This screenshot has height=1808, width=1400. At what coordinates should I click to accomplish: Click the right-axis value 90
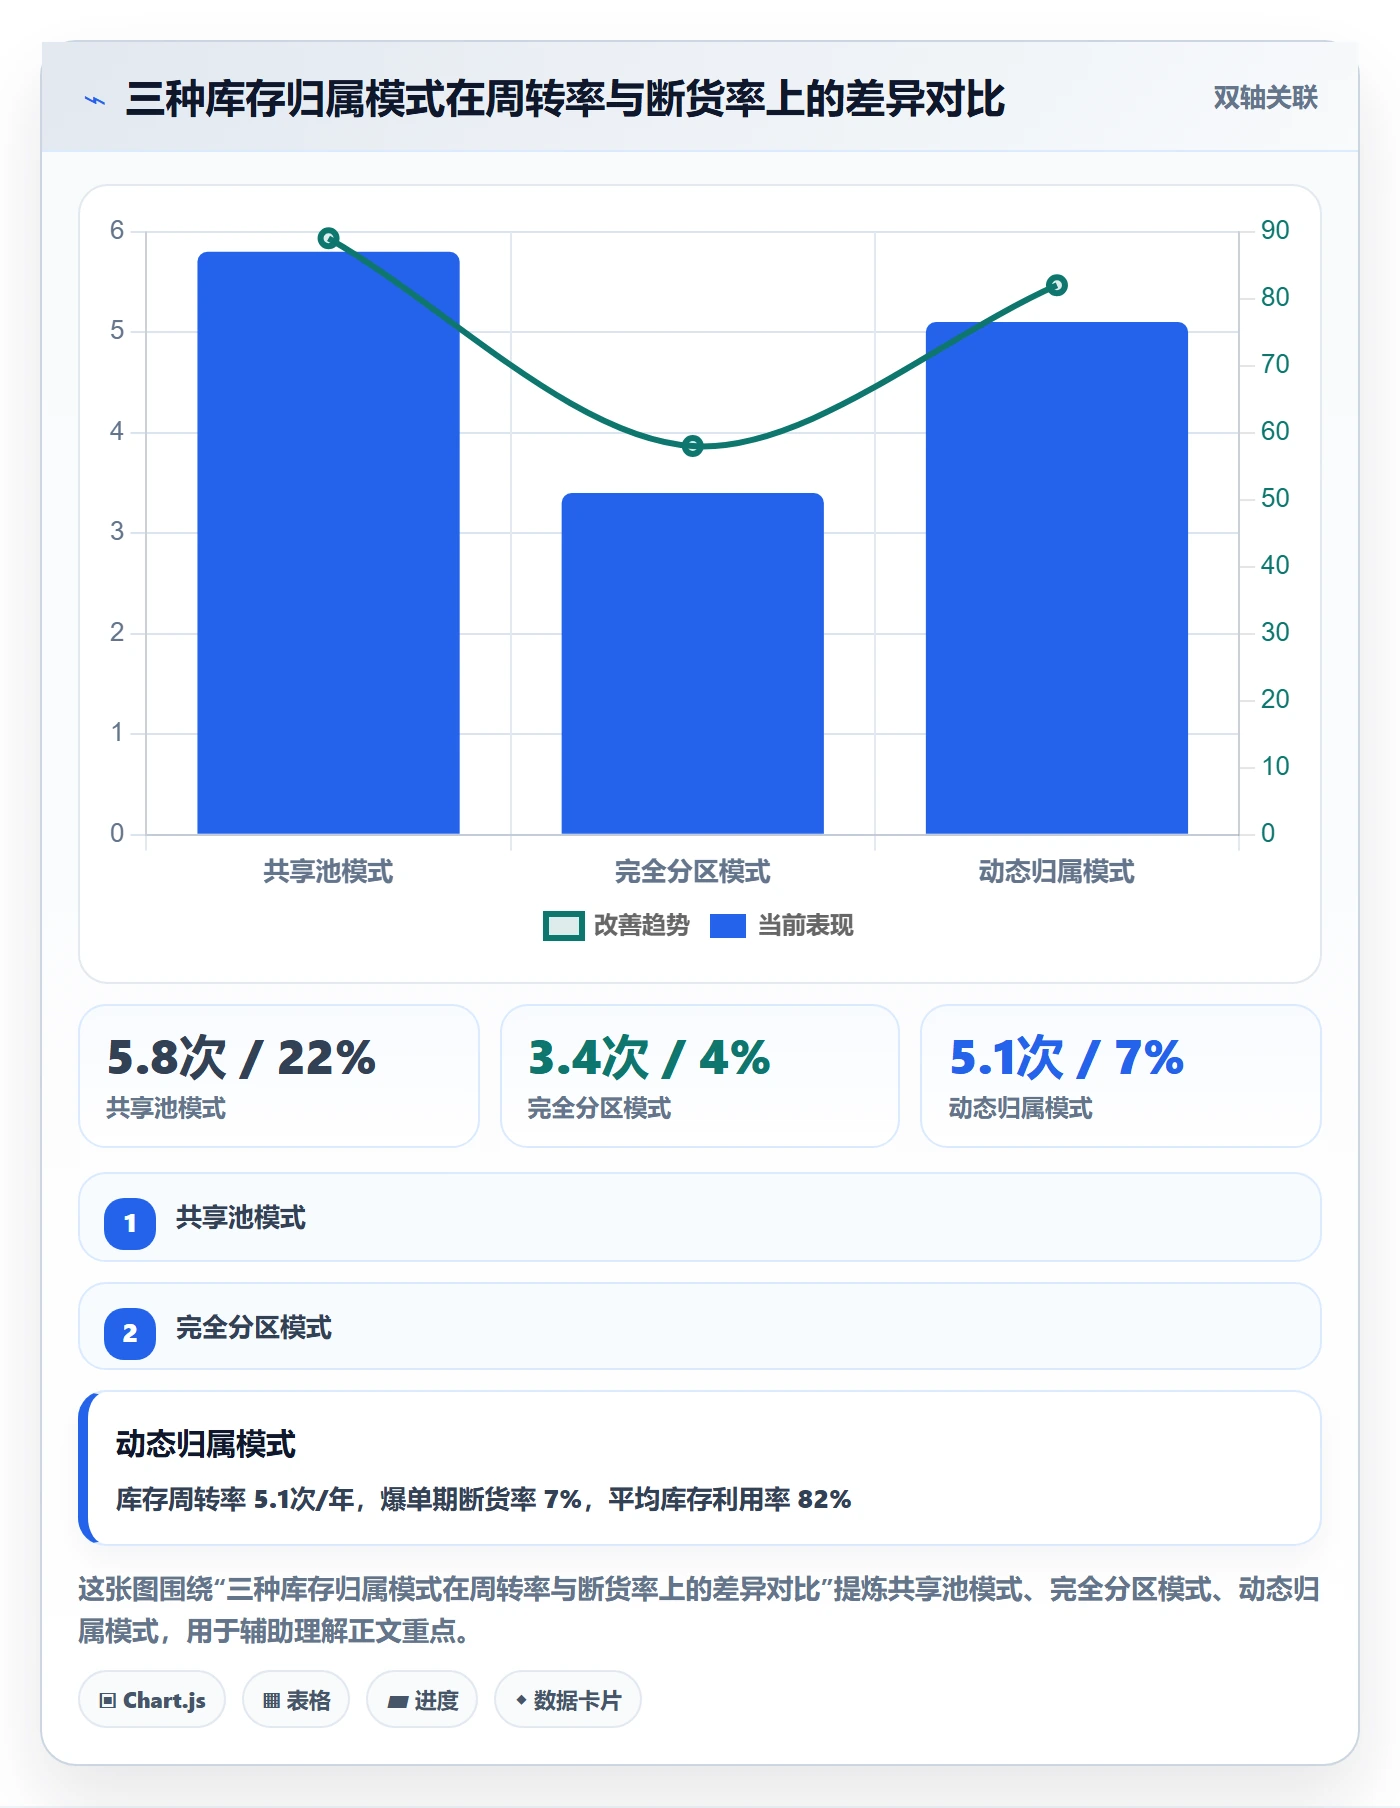pyautogui.click(x=1275, y=230)
